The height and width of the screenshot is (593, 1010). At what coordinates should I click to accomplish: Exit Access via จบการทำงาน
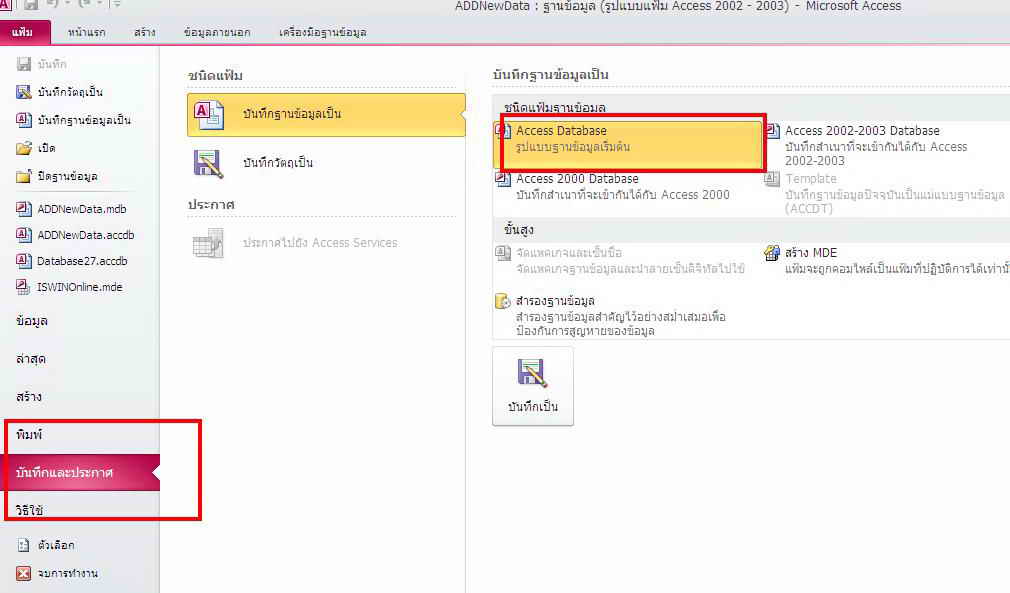57,573
